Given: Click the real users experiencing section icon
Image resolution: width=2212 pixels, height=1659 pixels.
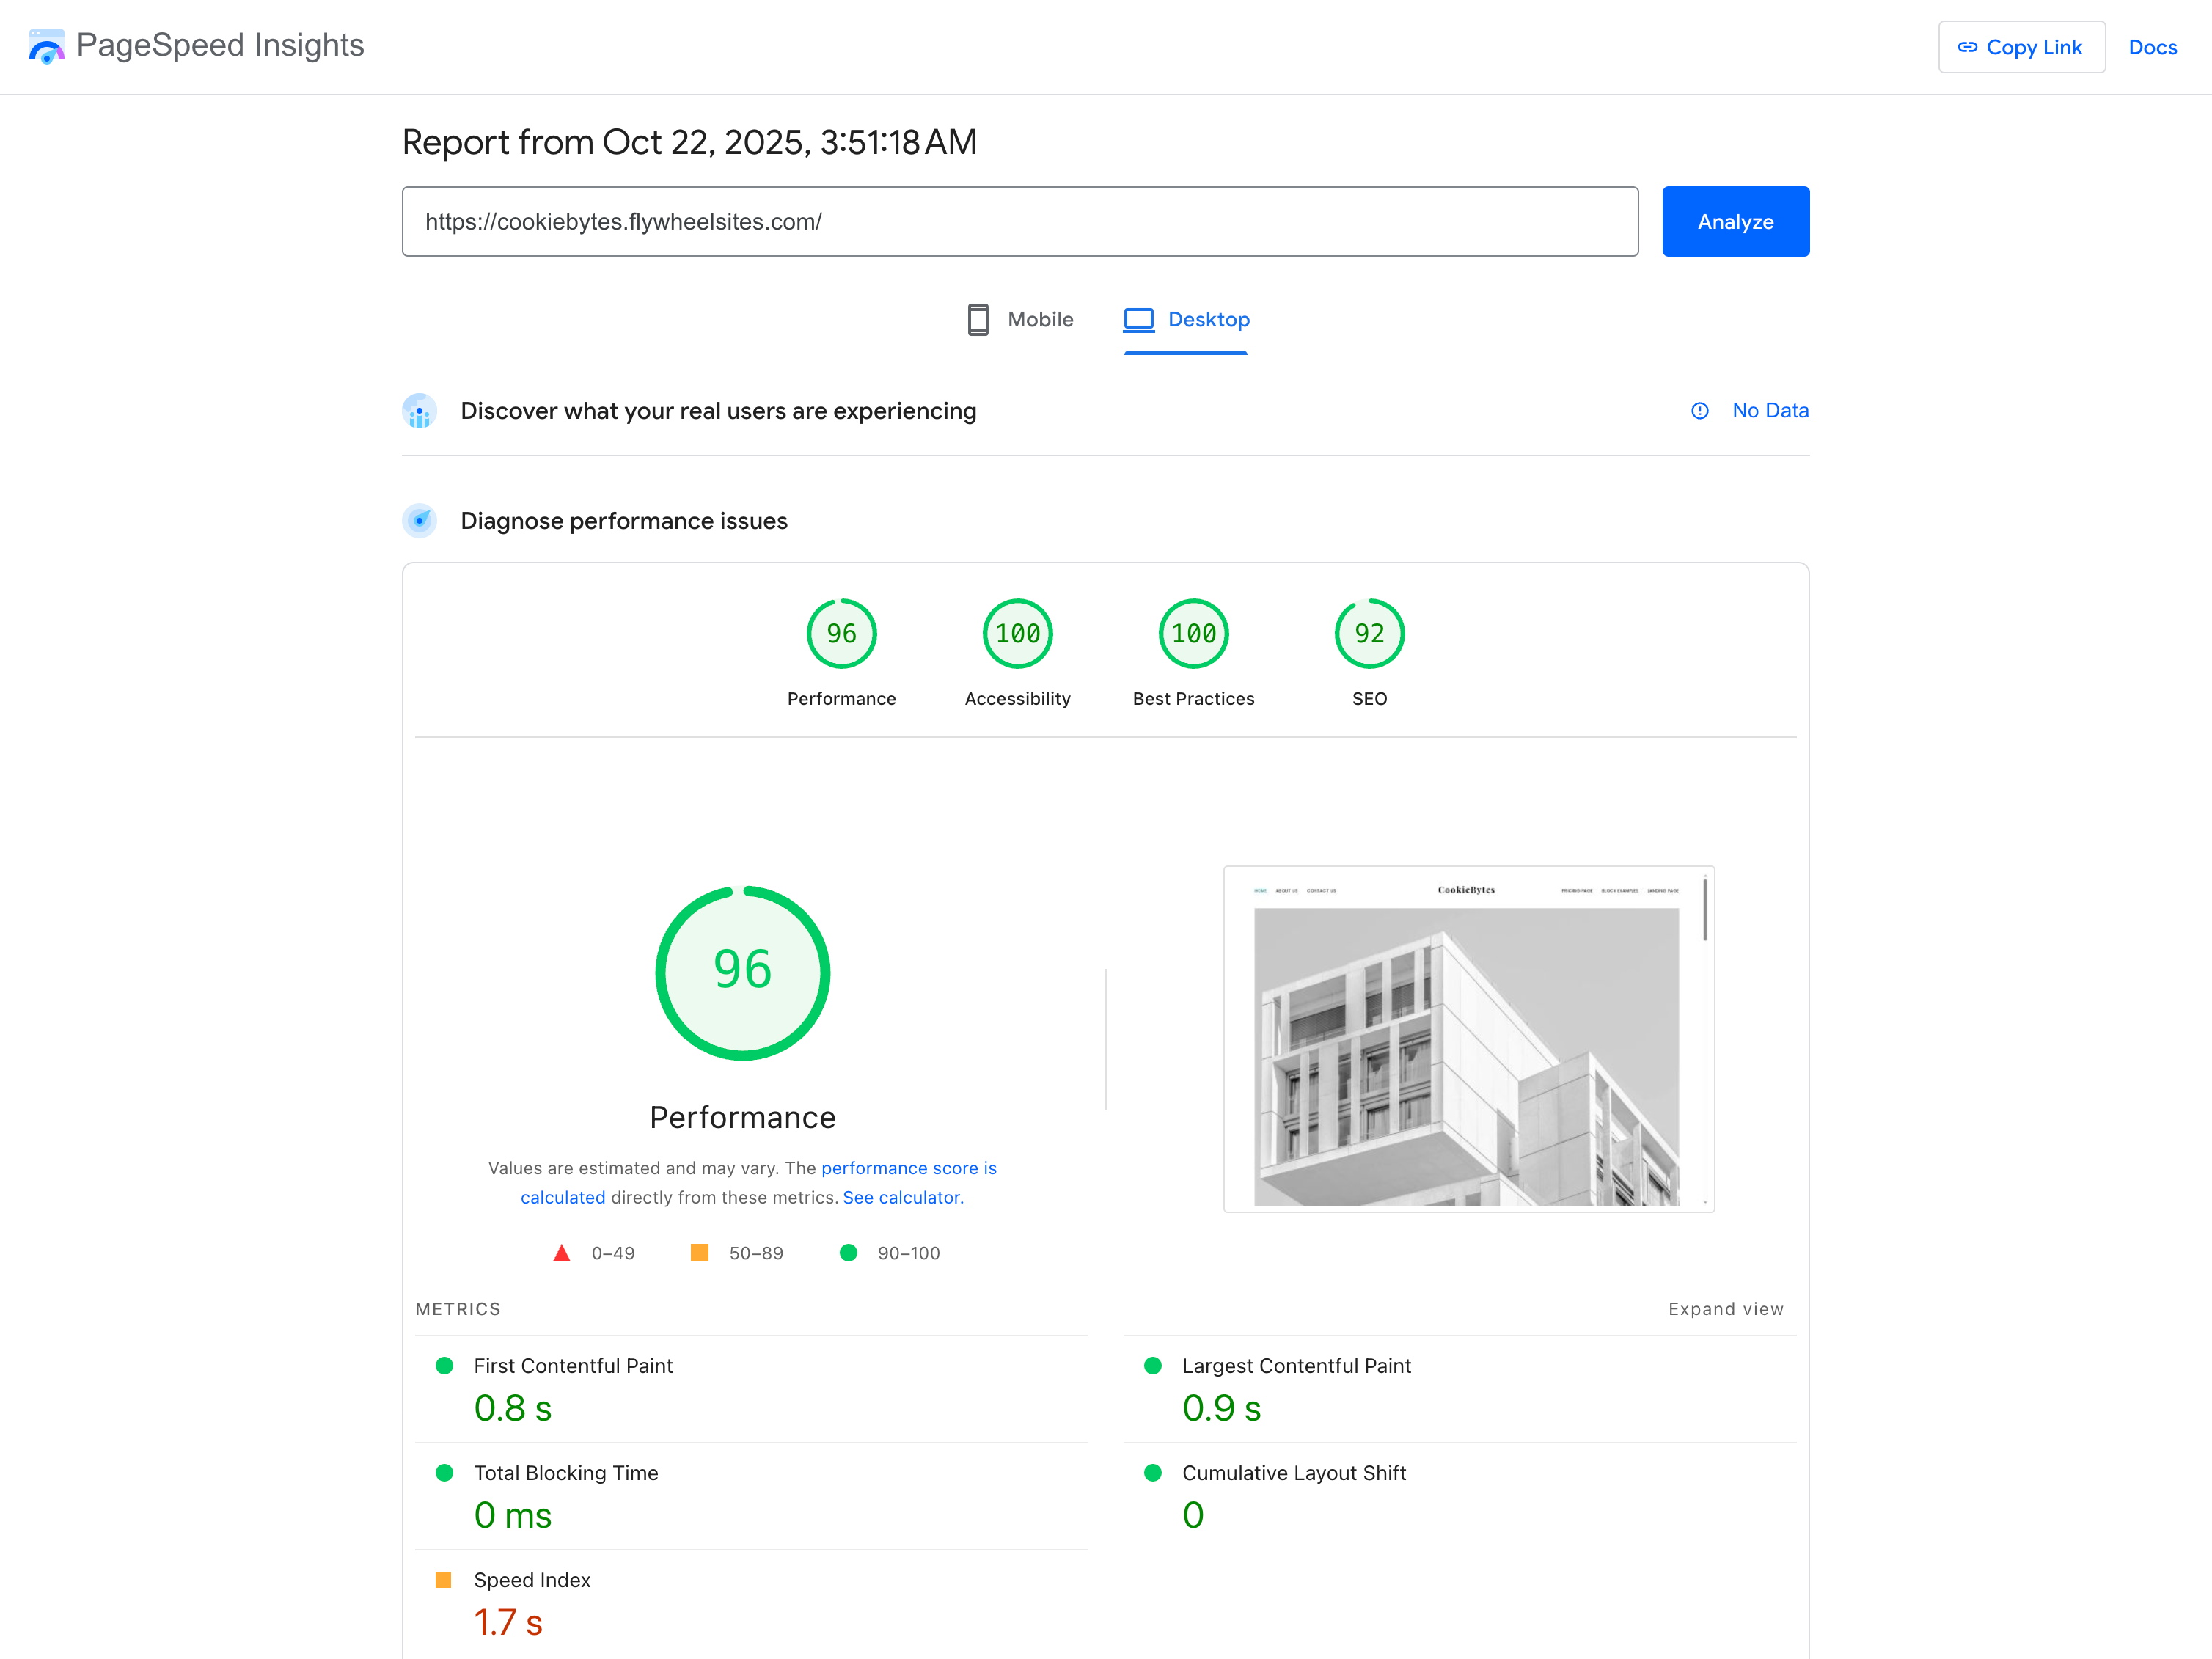Looking at the screenshot, I should coord(420,411).
